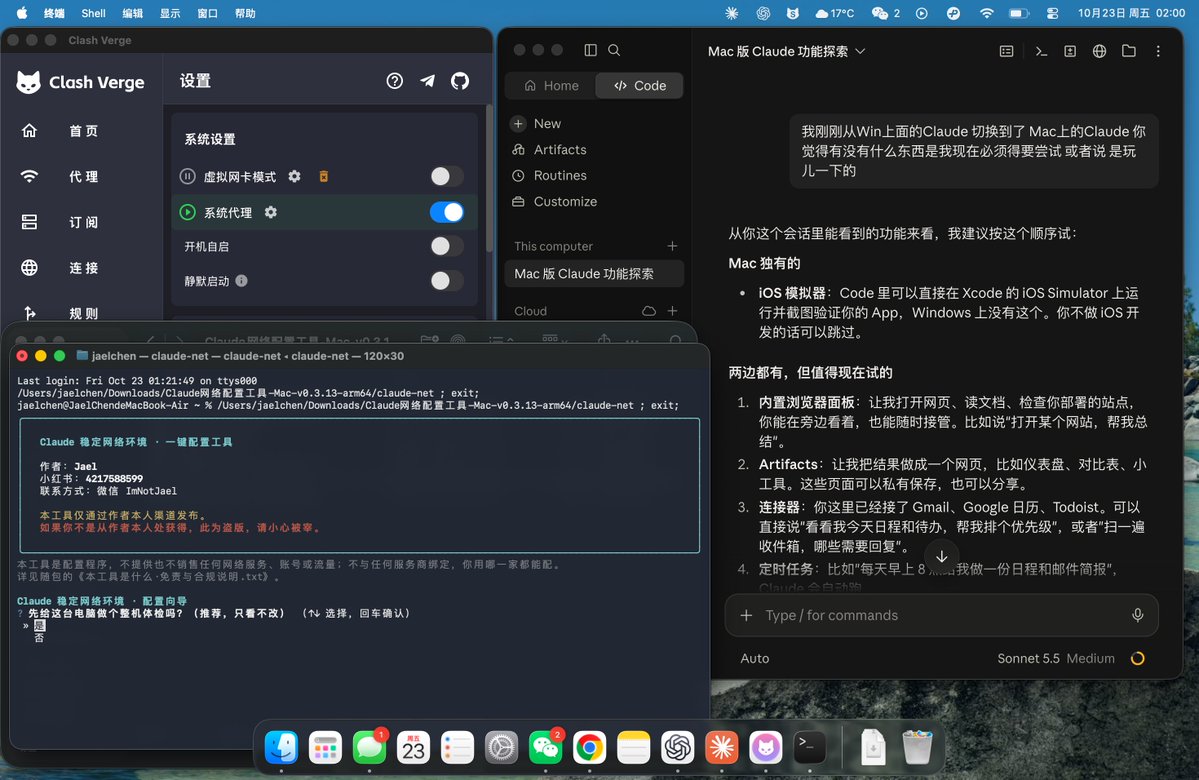This screenshot has height=780, width=1199.
Task: Add a new session under This computer
Action: pyautogui.click(x=672, y=246)
